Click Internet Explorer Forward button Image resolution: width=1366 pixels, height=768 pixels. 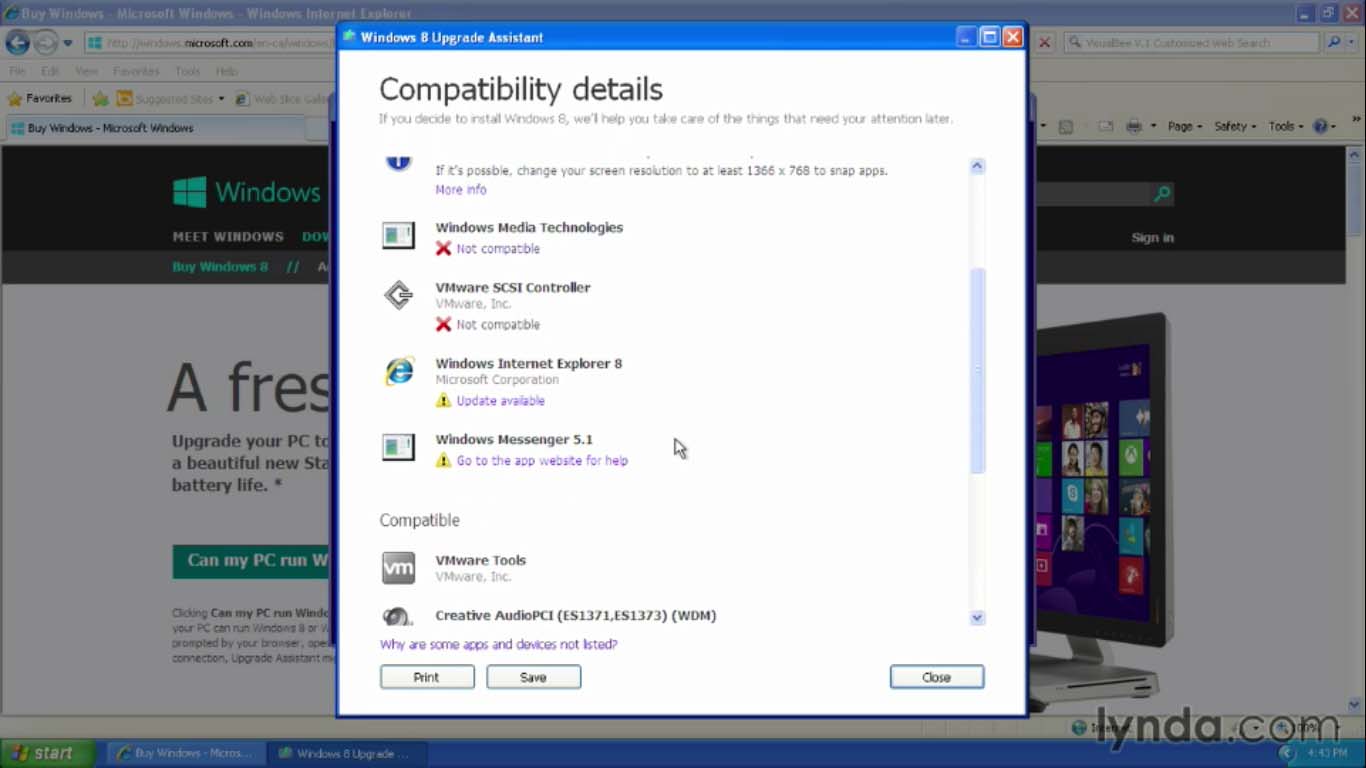[x=45, y=43]
